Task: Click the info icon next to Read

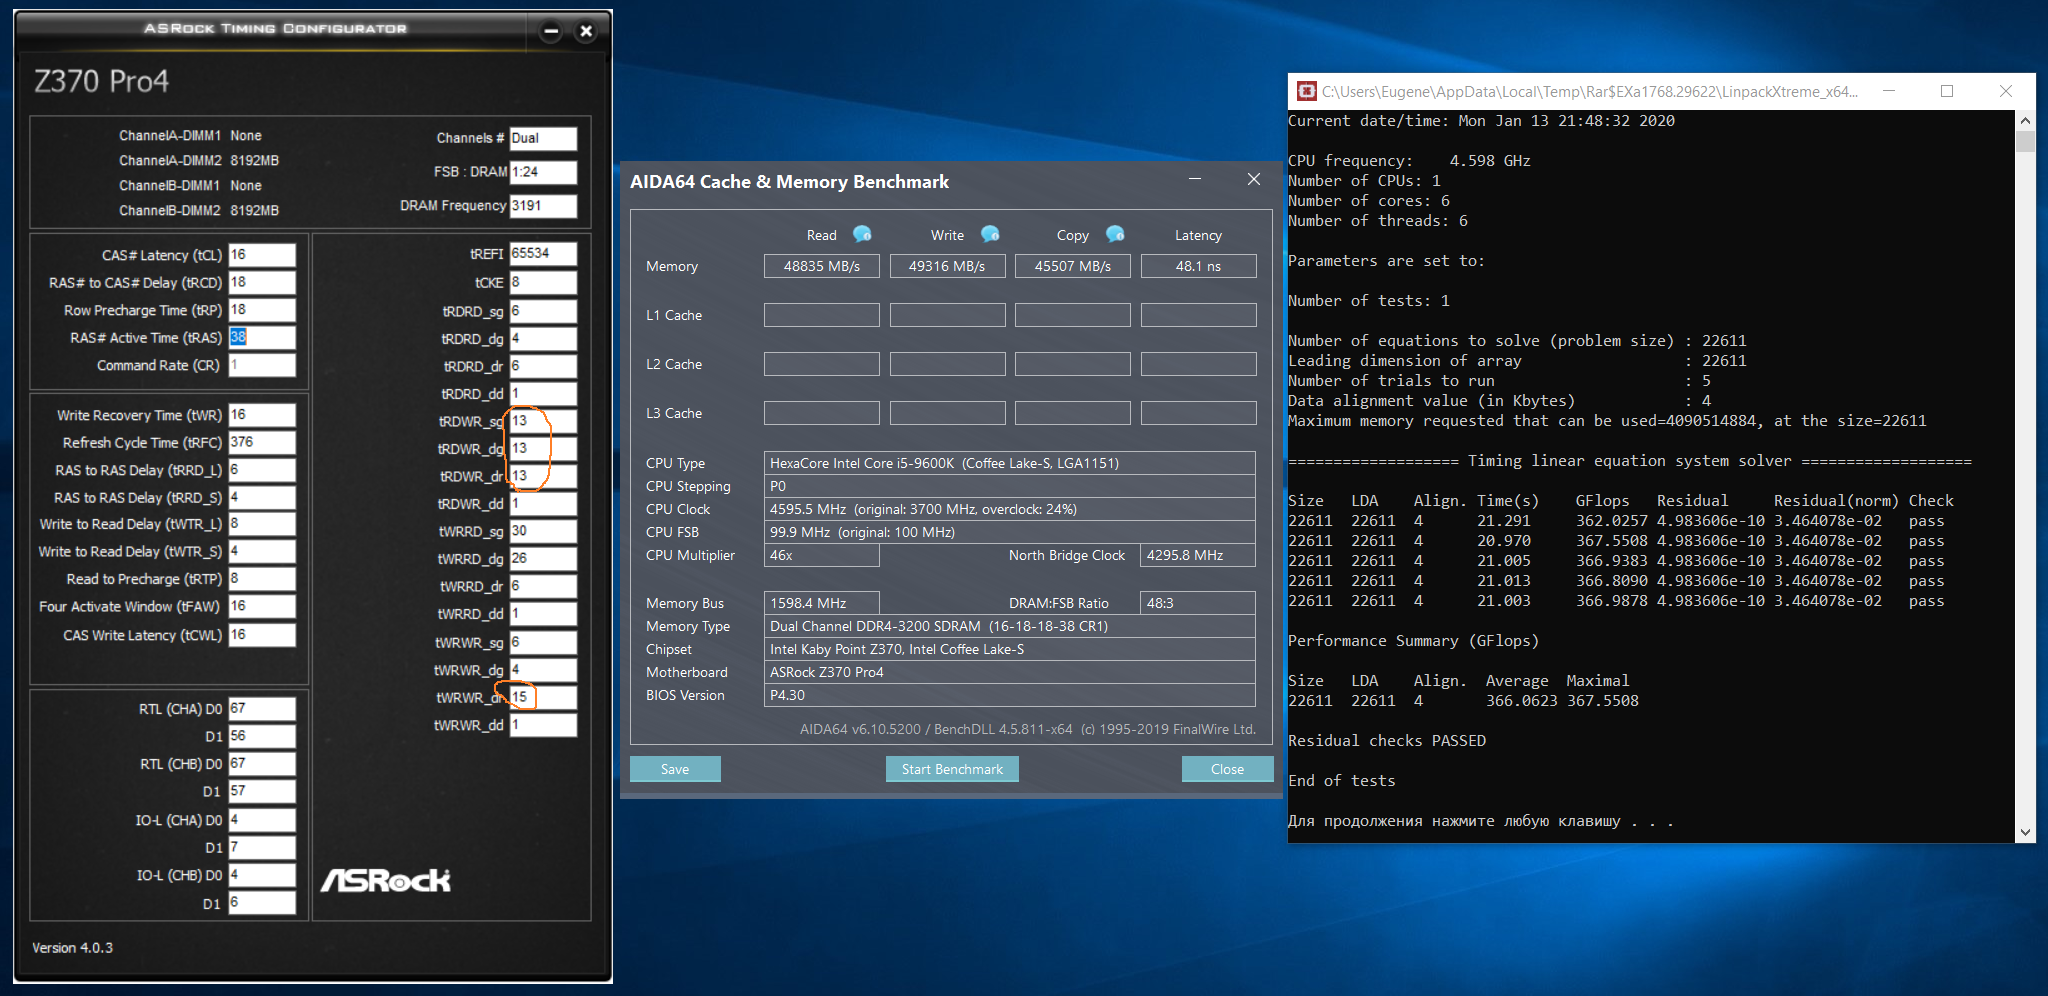Action: pyautogui.click(x=861, y=234)
